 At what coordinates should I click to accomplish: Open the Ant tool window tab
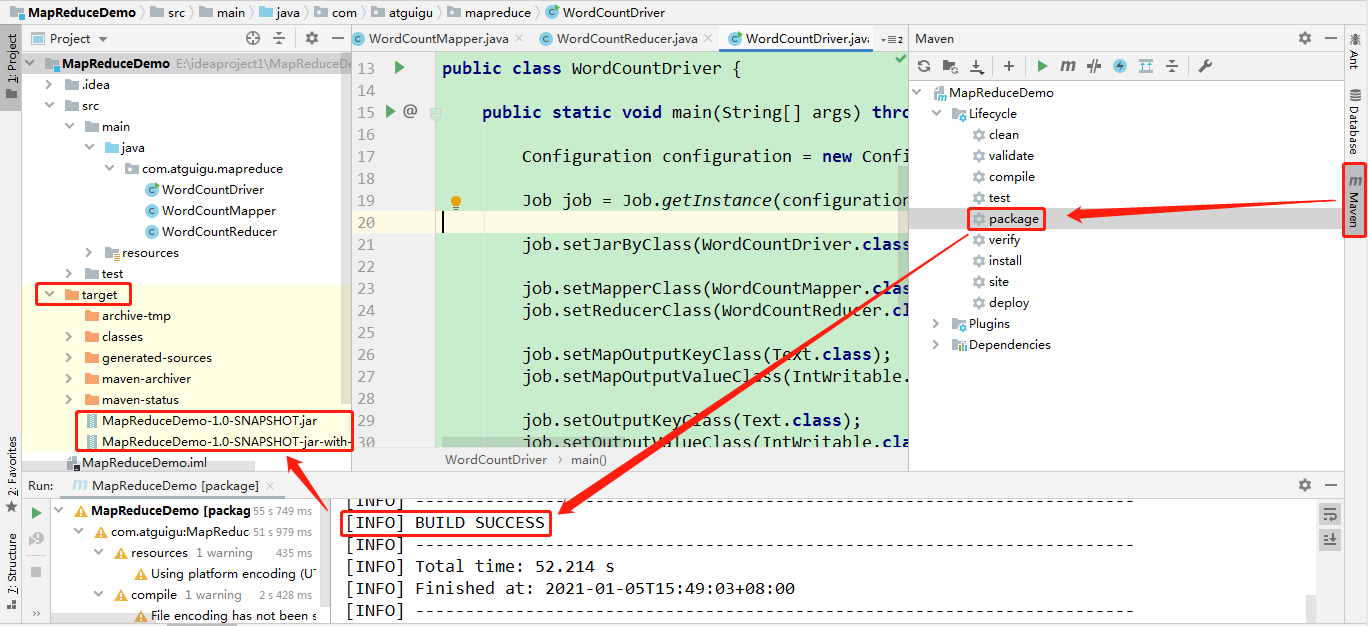(x=1355, y=51)
